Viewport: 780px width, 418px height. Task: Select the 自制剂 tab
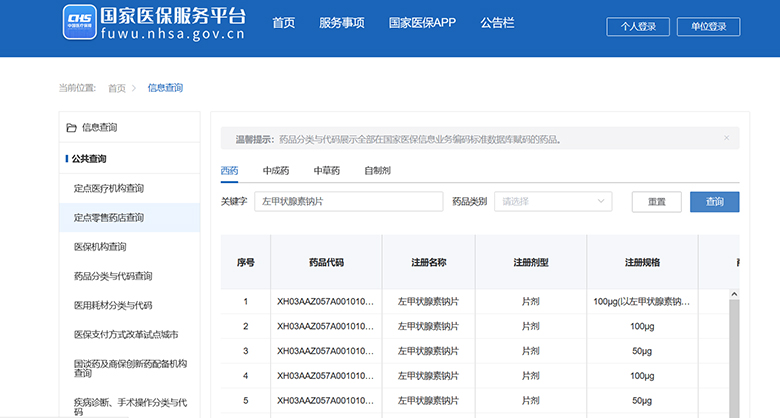coord(377,171)
